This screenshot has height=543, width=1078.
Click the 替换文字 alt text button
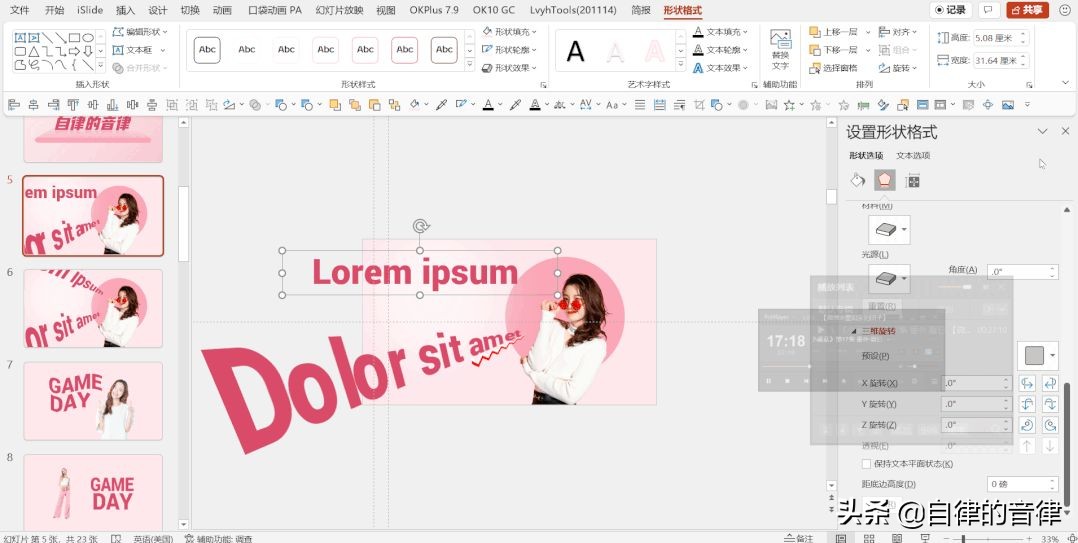(x=780, y=49)
